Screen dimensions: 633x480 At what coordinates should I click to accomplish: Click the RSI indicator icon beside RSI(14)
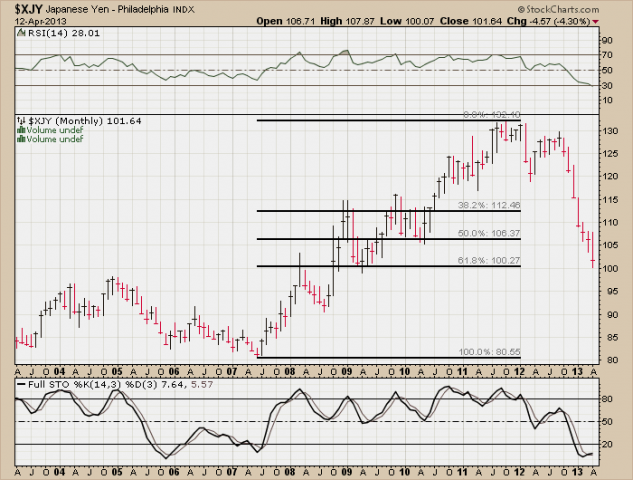pos(21,33)
